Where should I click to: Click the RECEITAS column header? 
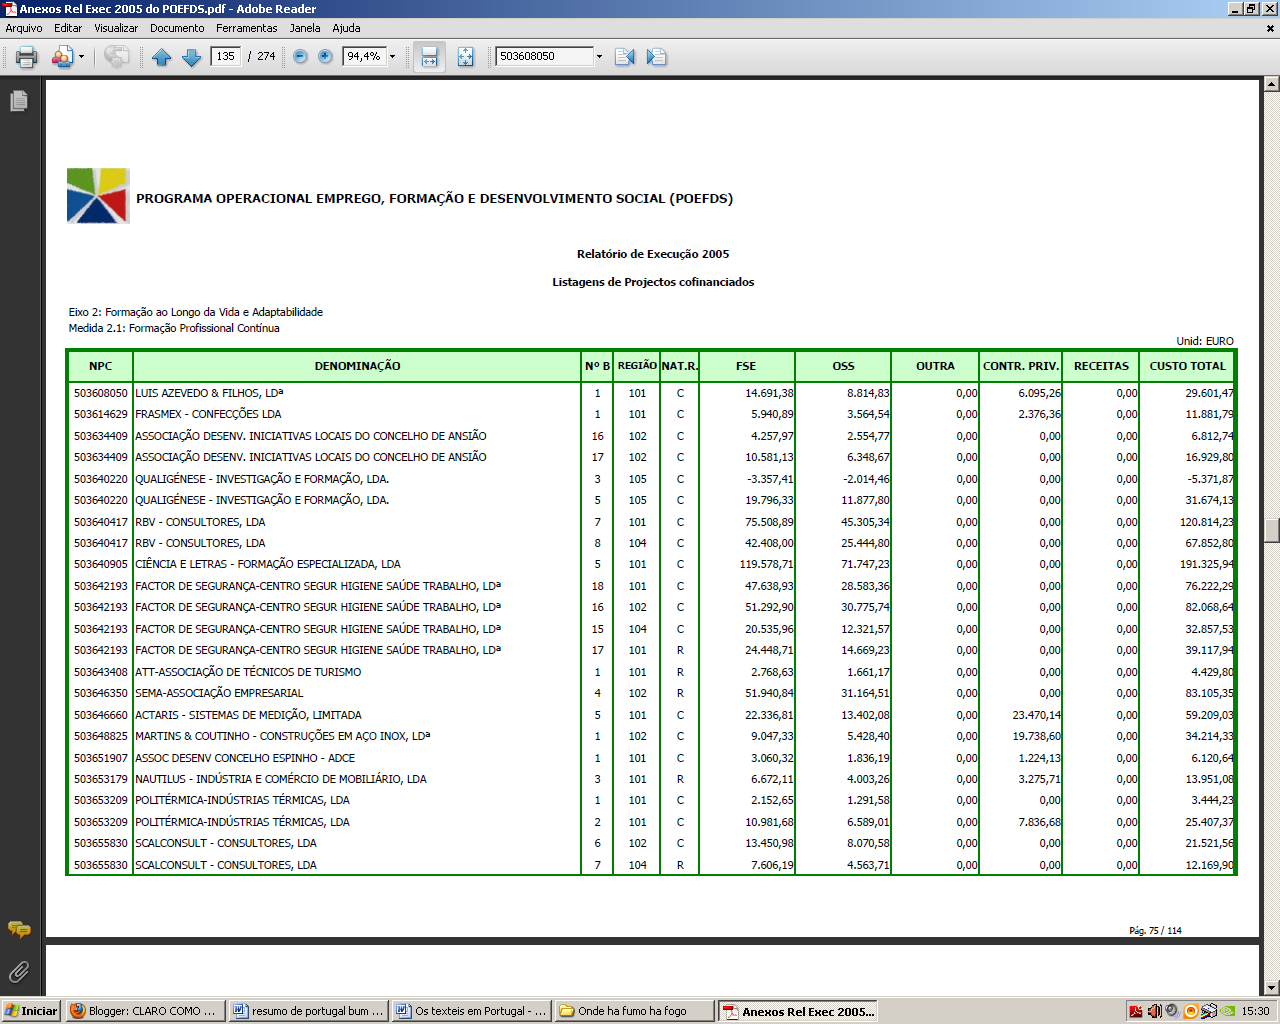click(x=1101, y=366)
